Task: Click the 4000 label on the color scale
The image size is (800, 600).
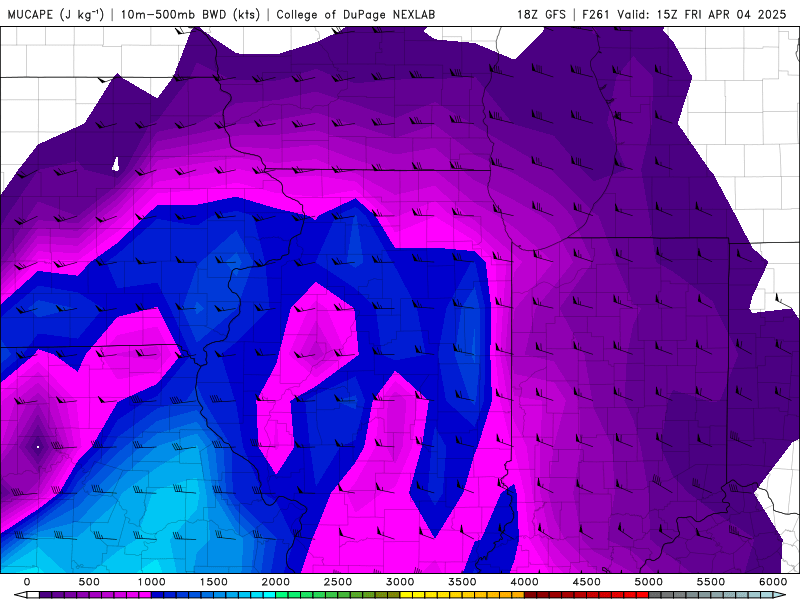Action: [524, 582]
